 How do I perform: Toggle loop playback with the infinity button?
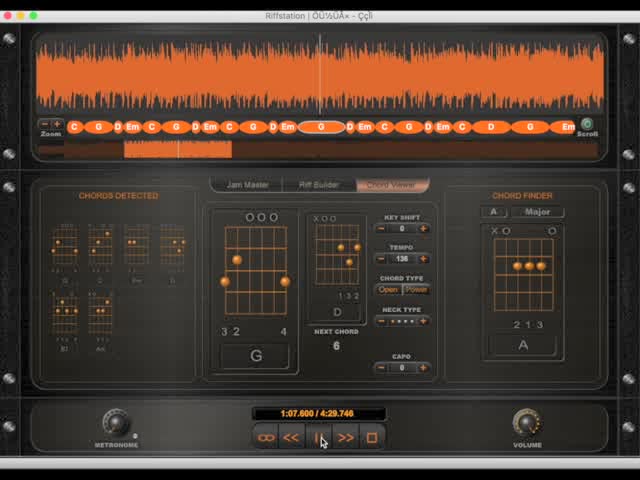[x=266, y=437]
